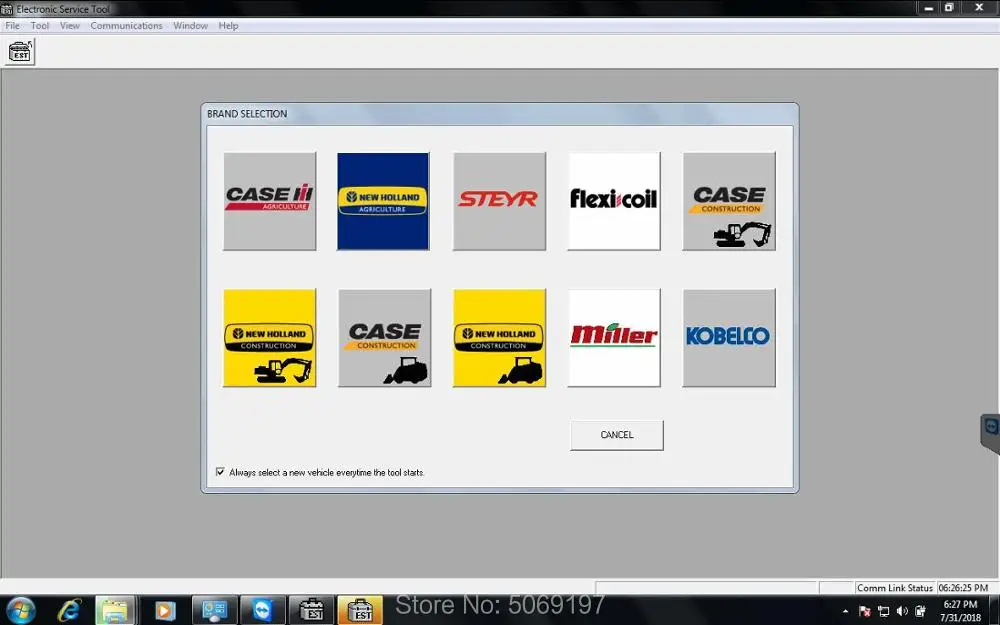Click the volume speaker tray icon
1000x625 pixels.
[902, 611]
